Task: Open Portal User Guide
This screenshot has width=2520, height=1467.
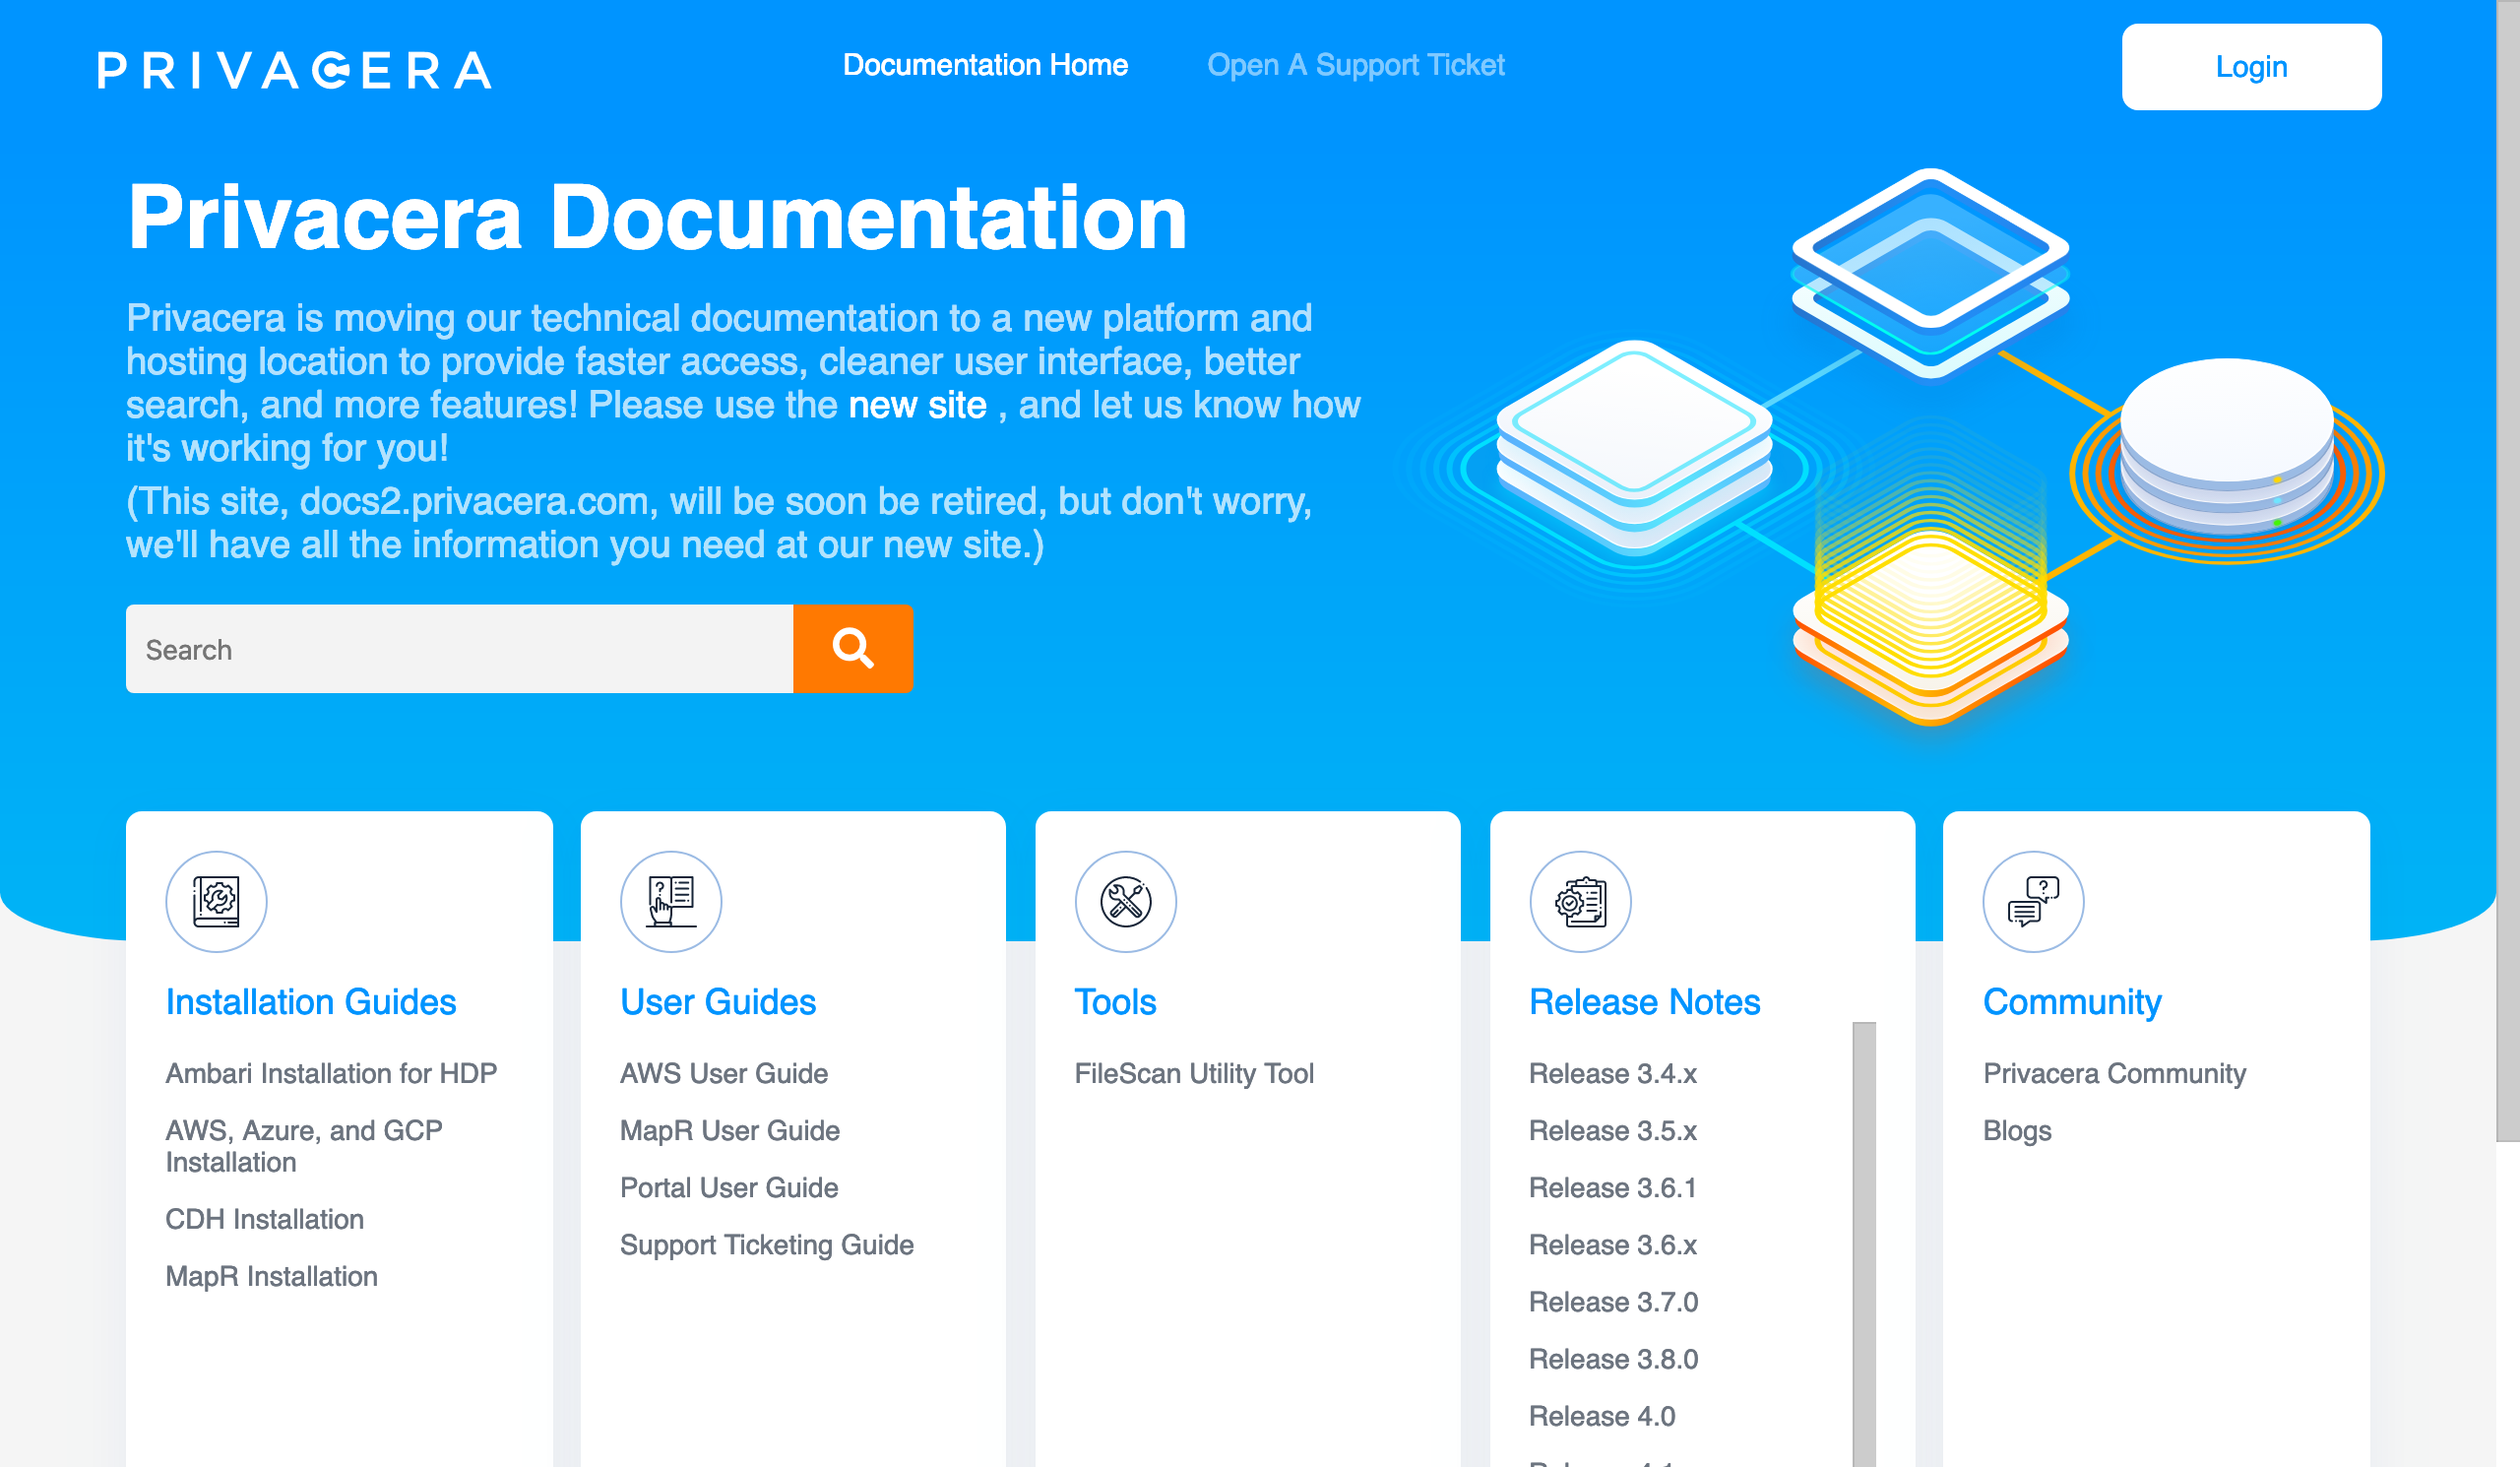Action: (x=729, y=1187)
